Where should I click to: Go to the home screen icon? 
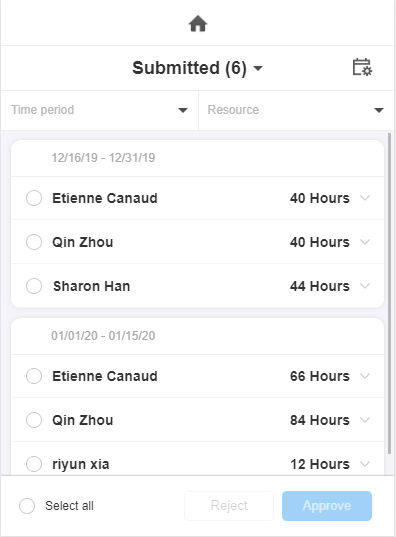click(198, 24)
